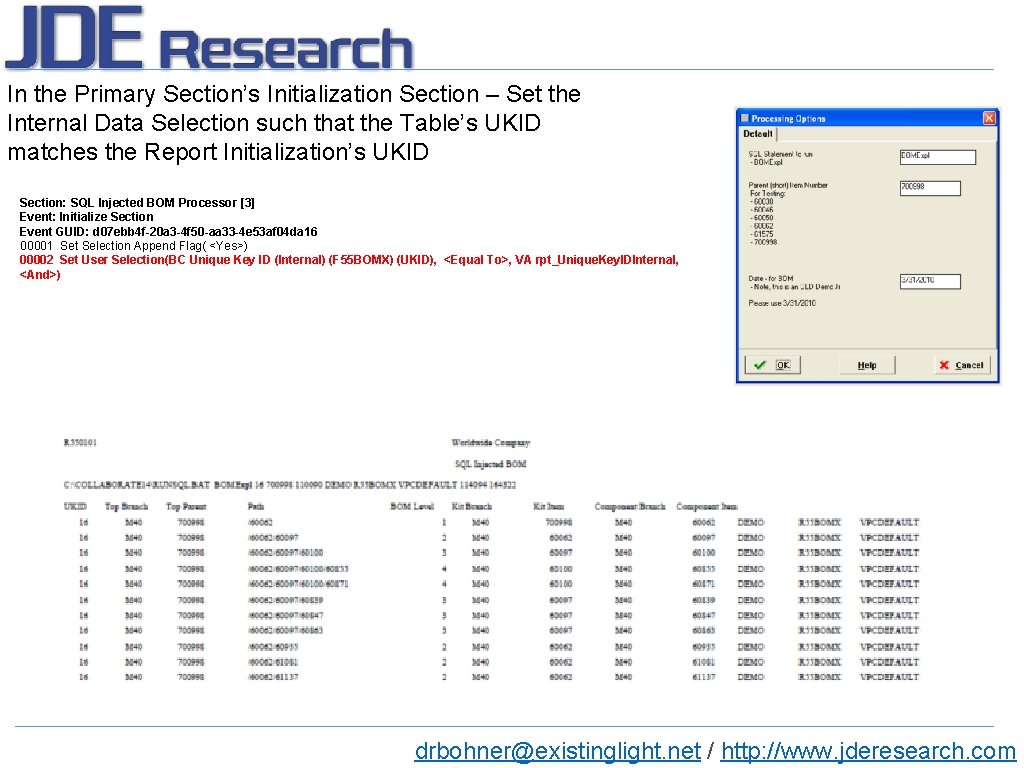Click 'Parent (short) Item Number' label

pyautogui.click(x=788, y=185)
